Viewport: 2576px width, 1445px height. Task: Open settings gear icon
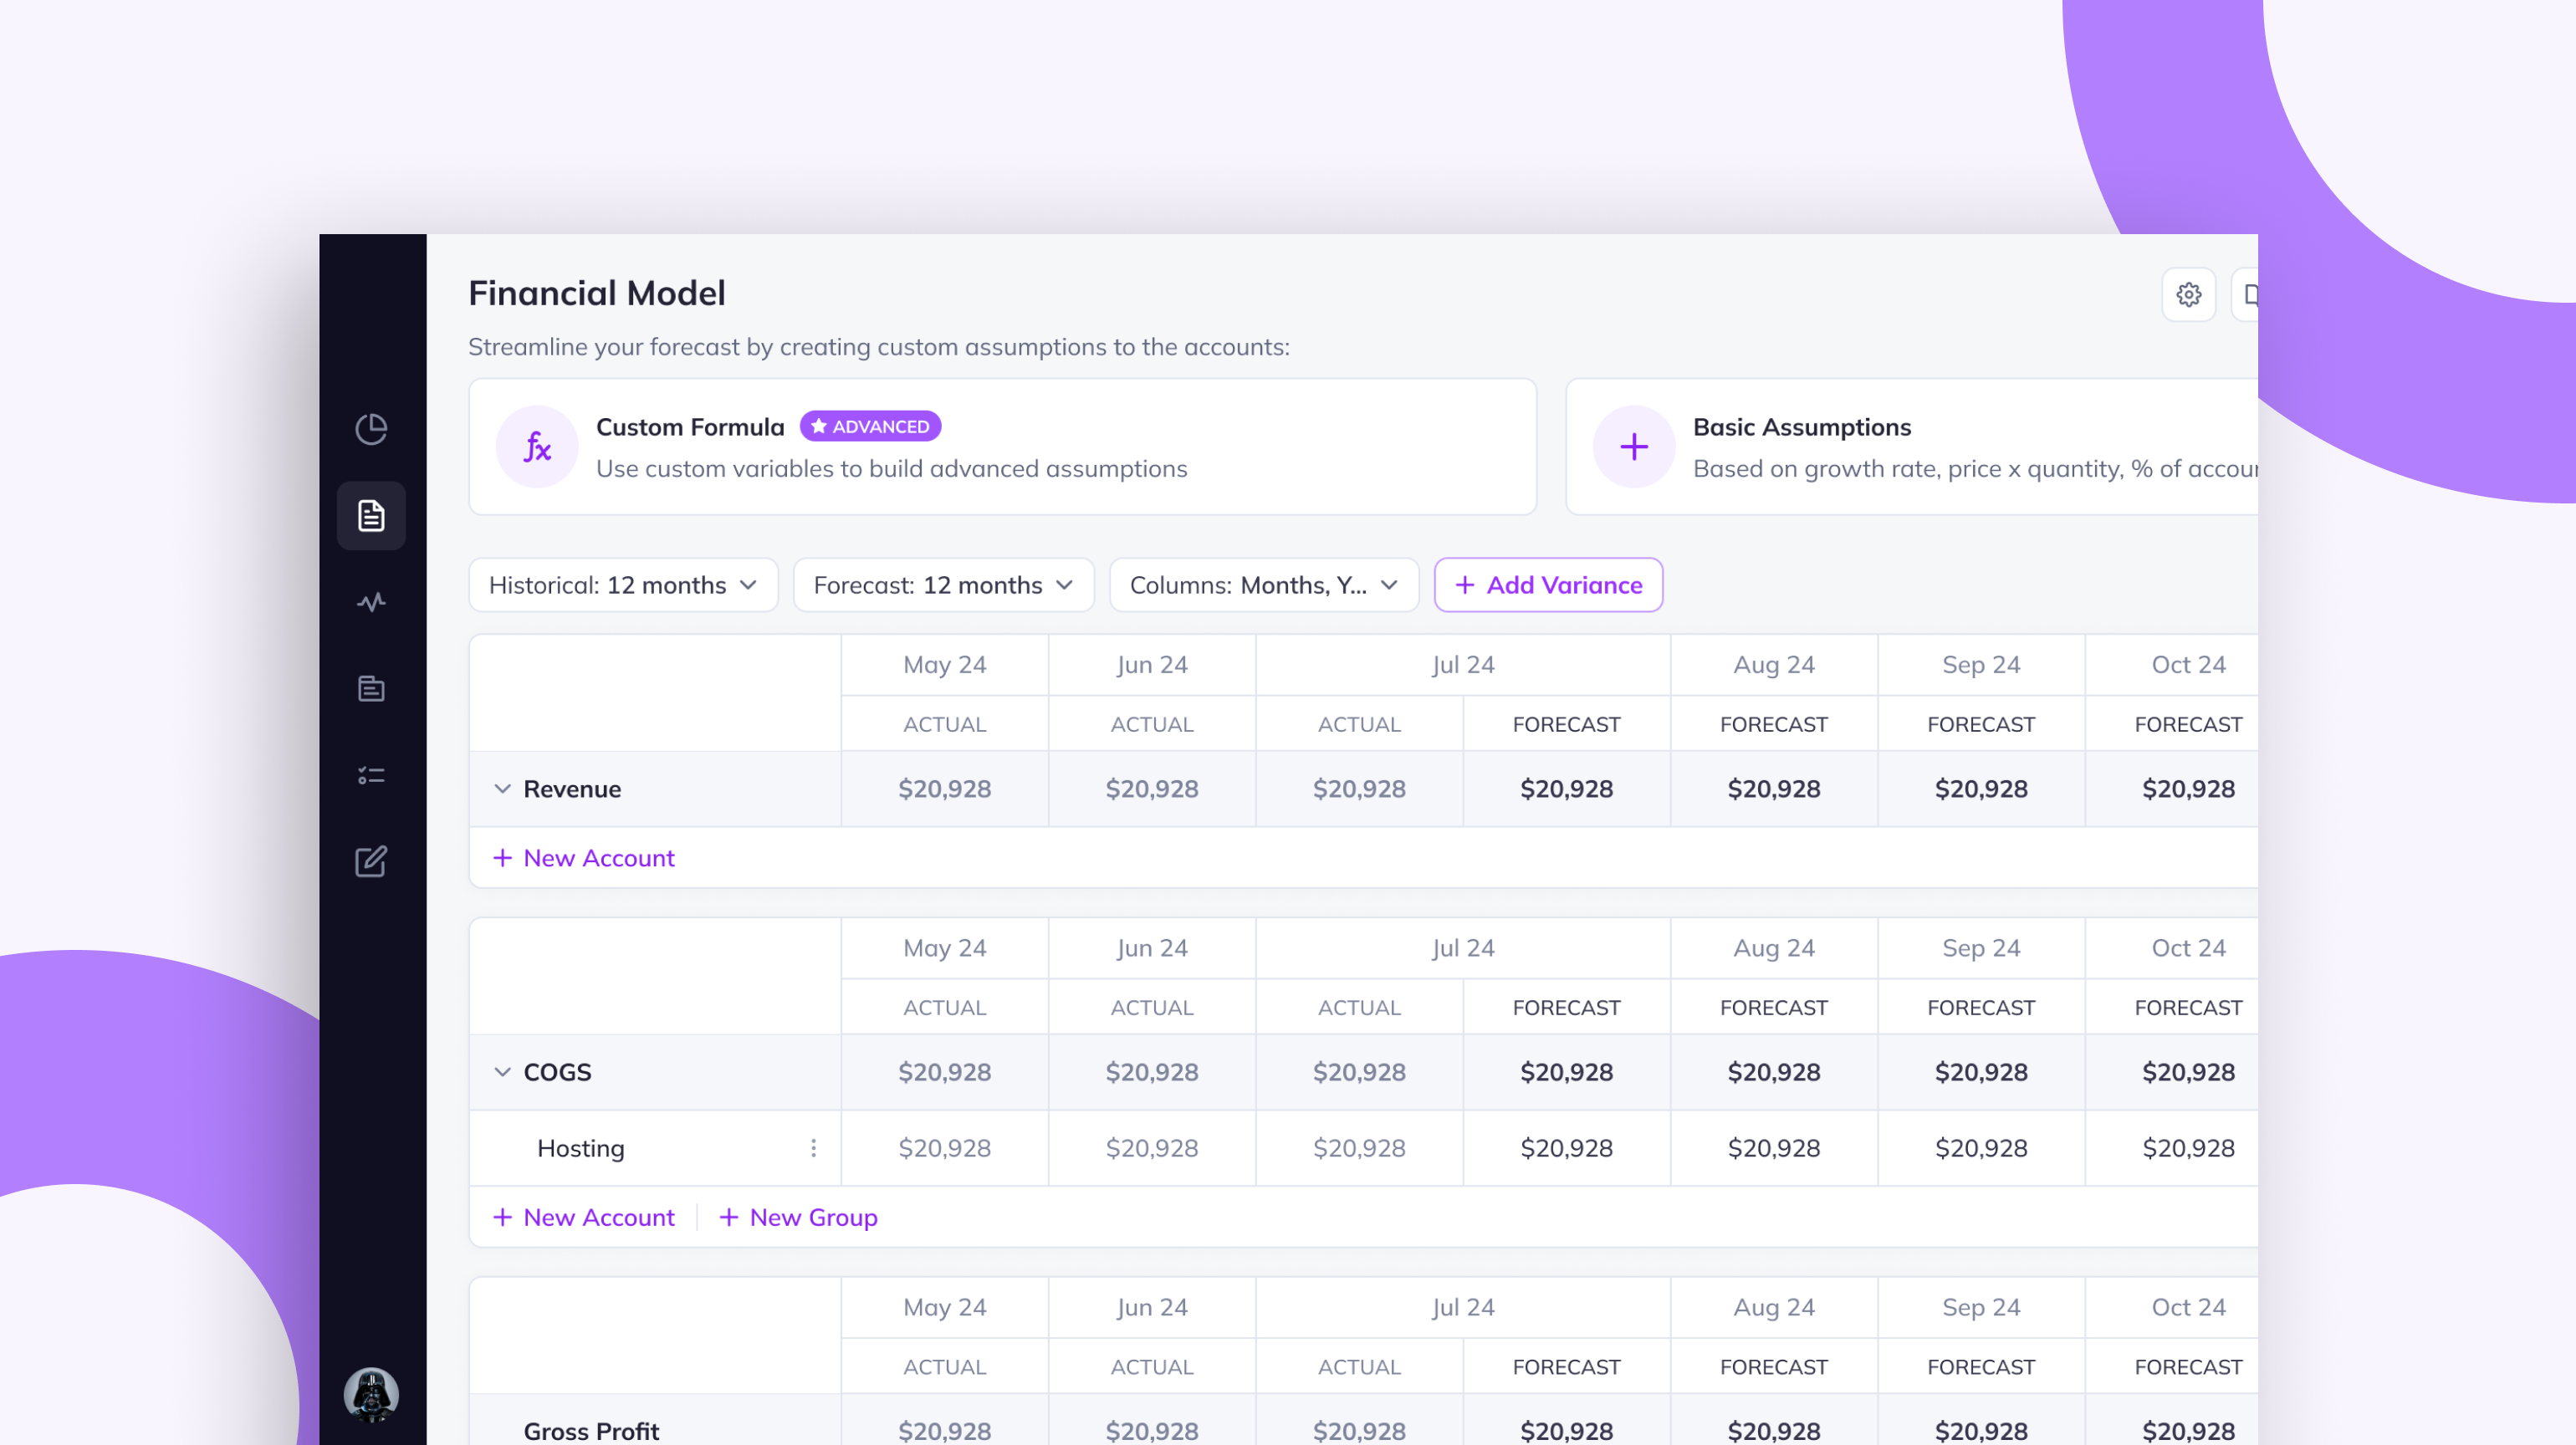tap(2188, 295)
